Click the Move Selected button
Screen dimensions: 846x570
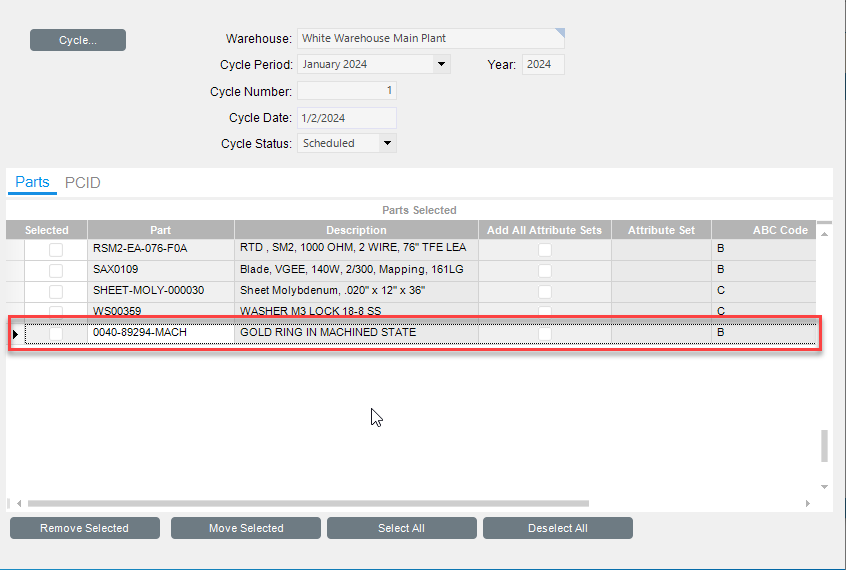point(246,528)
